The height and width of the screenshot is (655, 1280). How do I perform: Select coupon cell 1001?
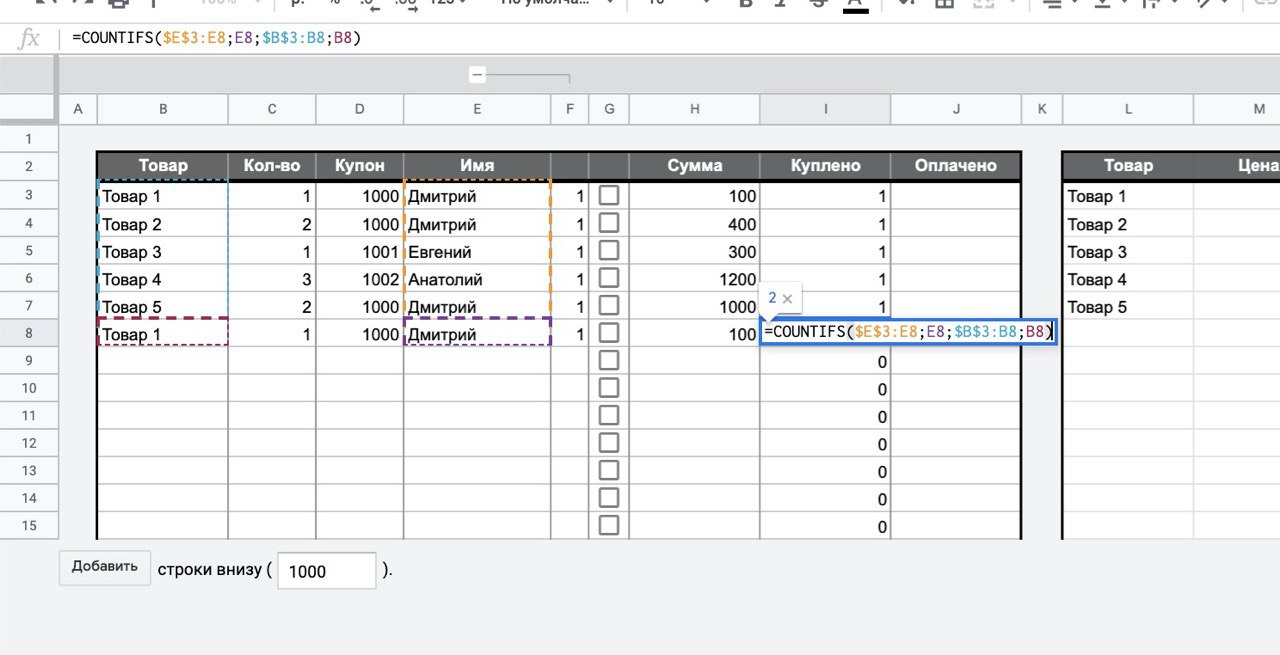(360, 252)
